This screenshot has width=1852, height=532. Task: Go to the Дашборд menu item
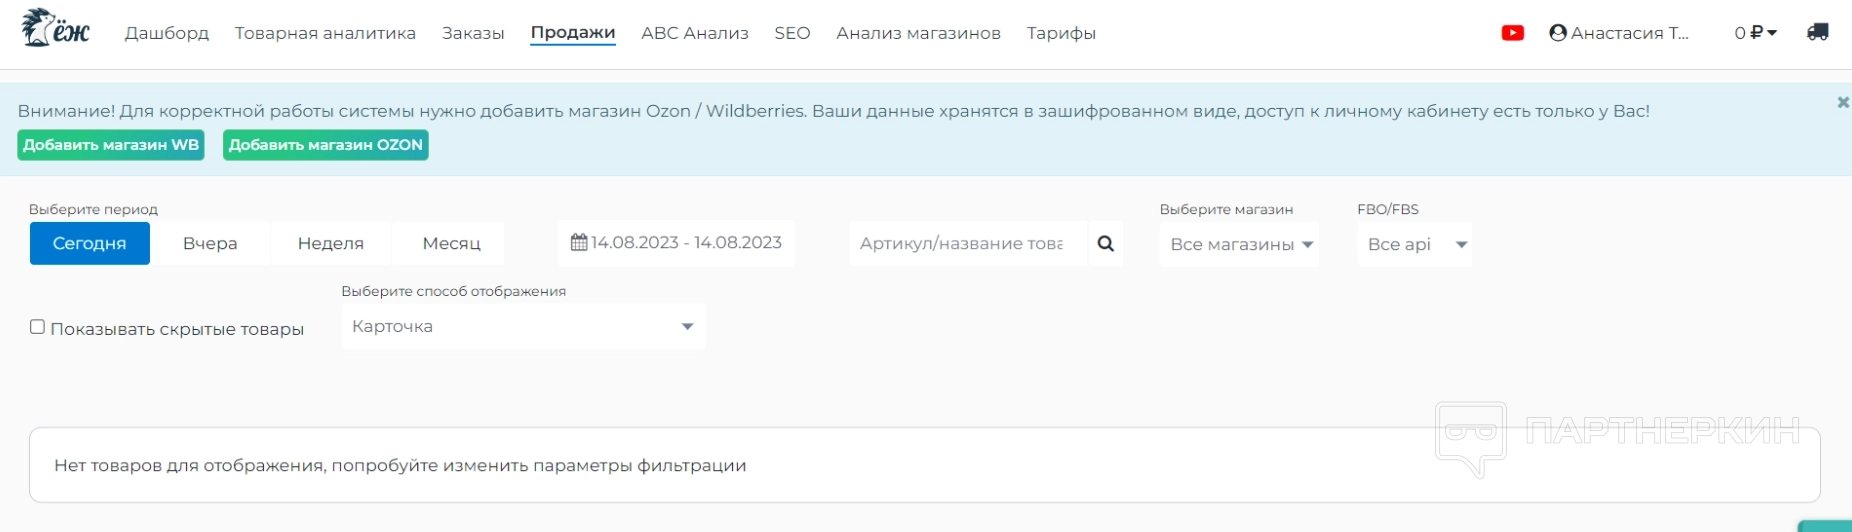167,33
